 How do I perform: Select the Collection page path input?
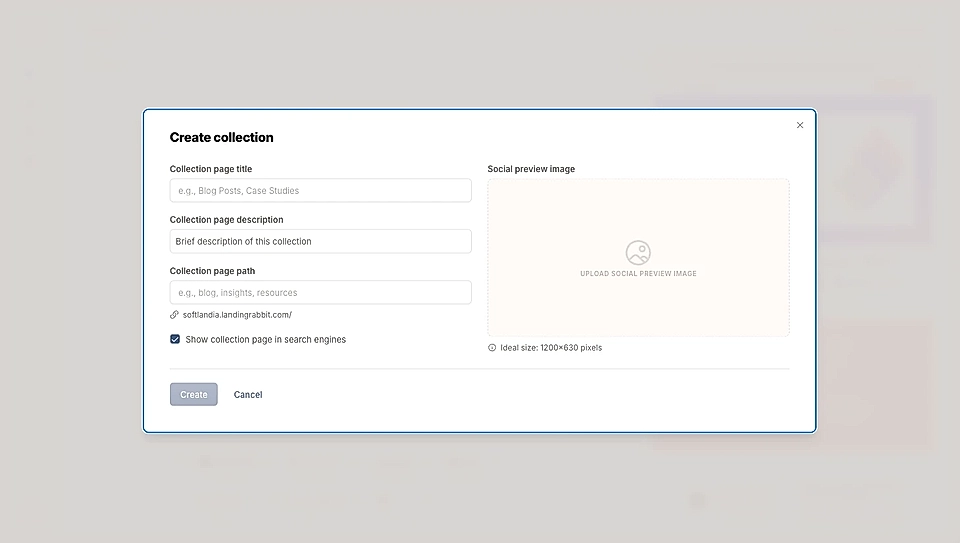click(320, 293)
